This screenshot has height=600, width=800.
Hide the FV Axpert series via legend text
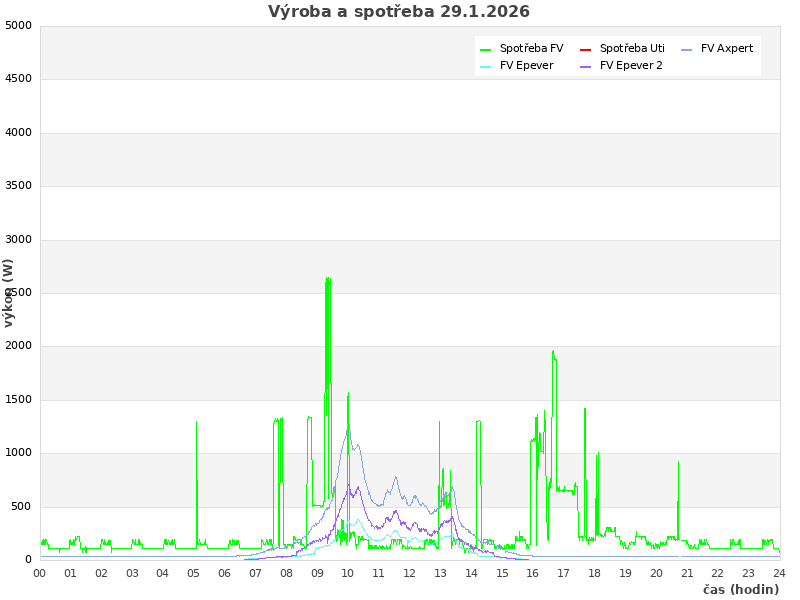(727, 49)
